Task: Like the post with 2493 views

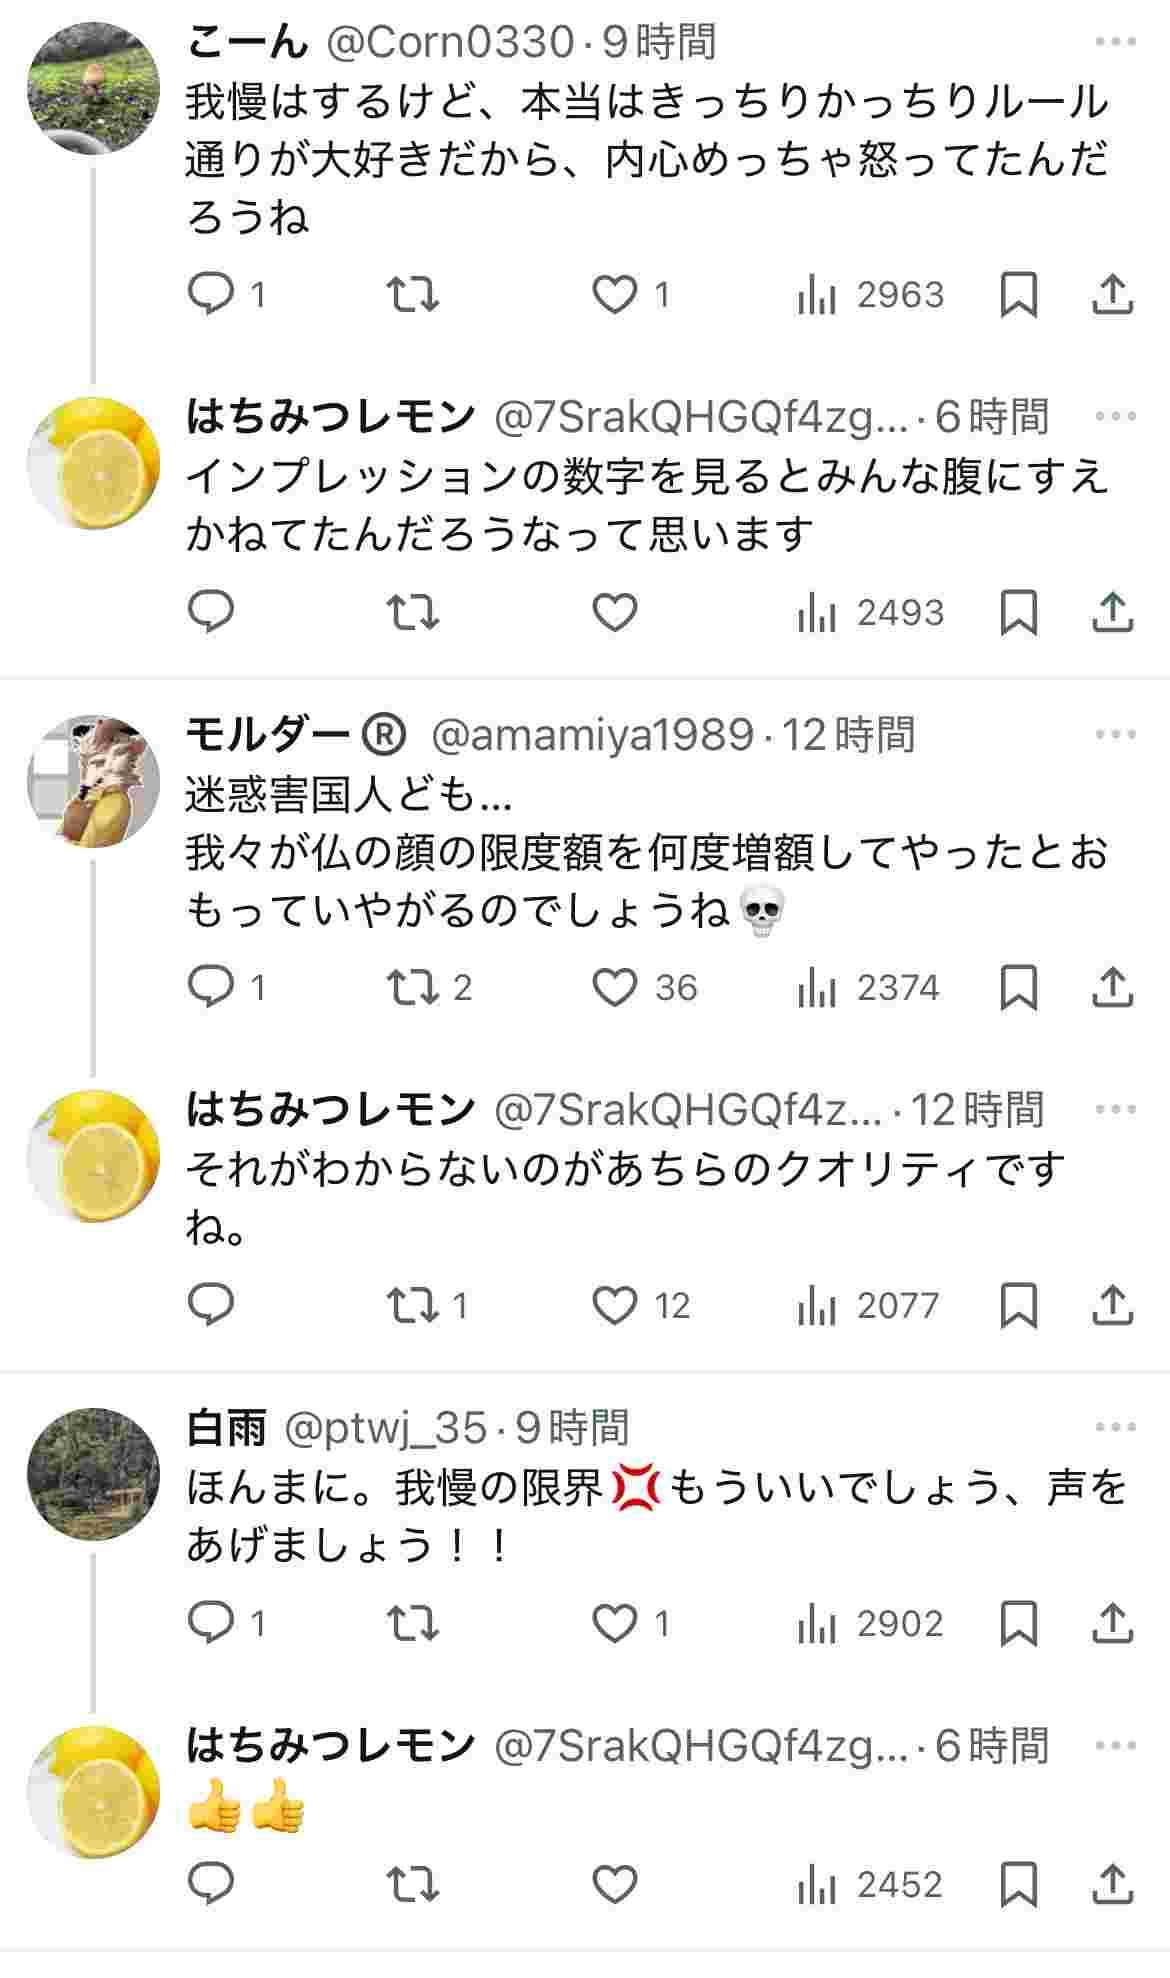Action: tap(615, 612)
